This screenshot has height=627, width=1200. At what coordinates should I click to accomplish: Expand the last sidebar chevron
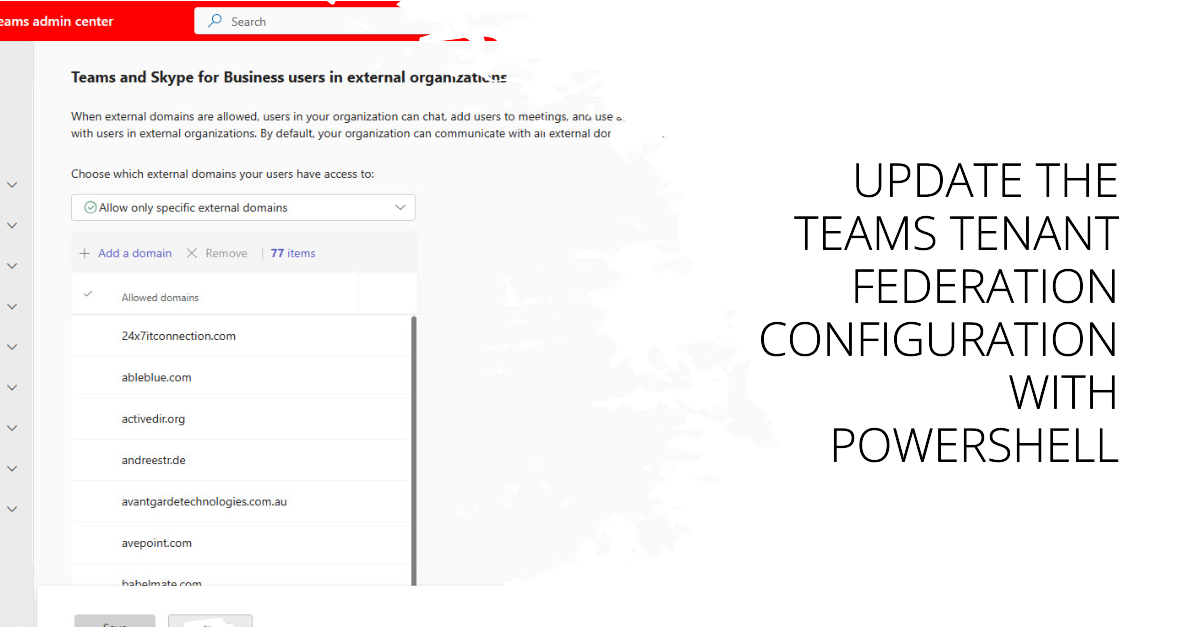click(x=12, y=509)
